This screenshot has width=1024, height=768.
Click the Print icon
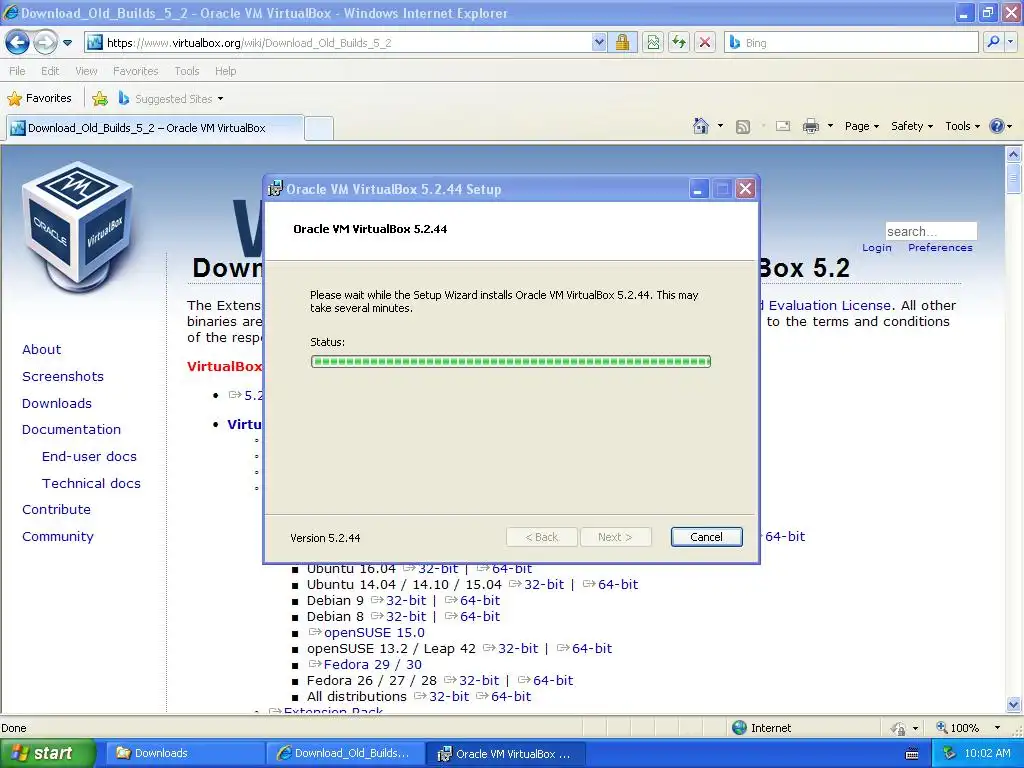[810, 126]
